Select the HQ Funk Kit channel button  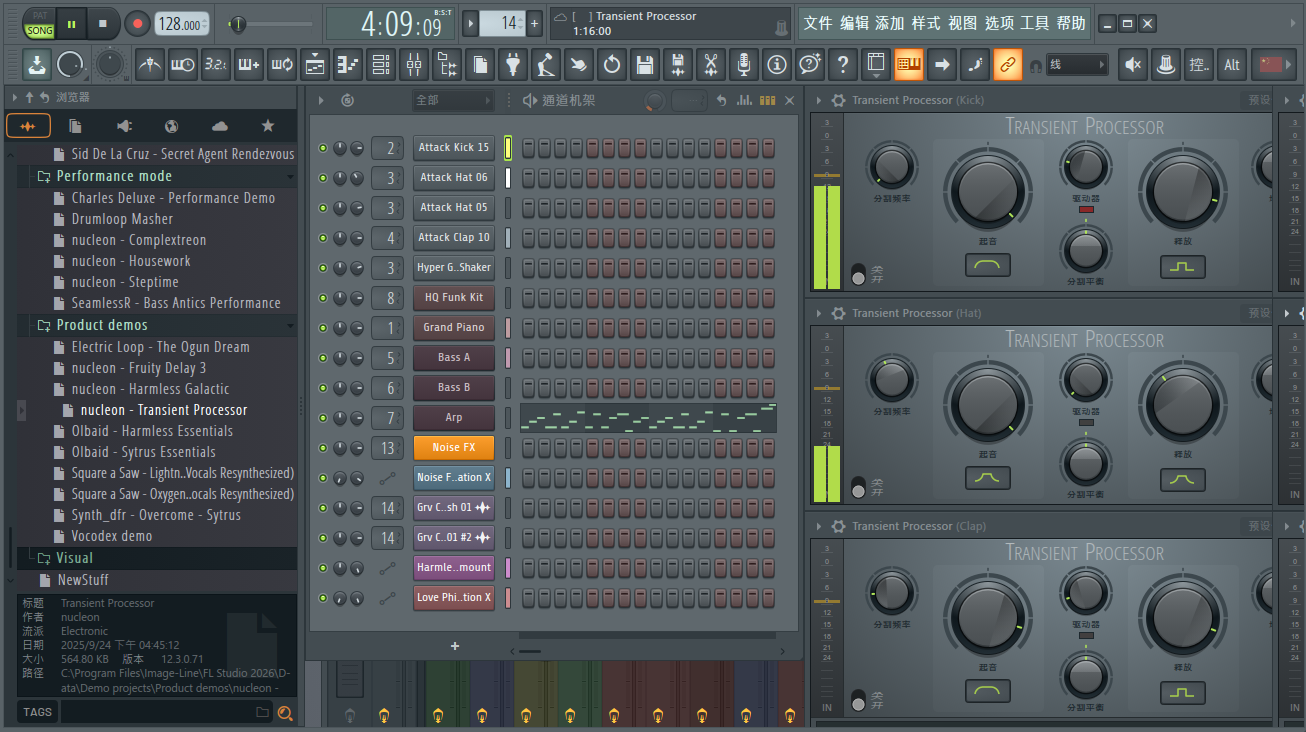coord(454,298)
